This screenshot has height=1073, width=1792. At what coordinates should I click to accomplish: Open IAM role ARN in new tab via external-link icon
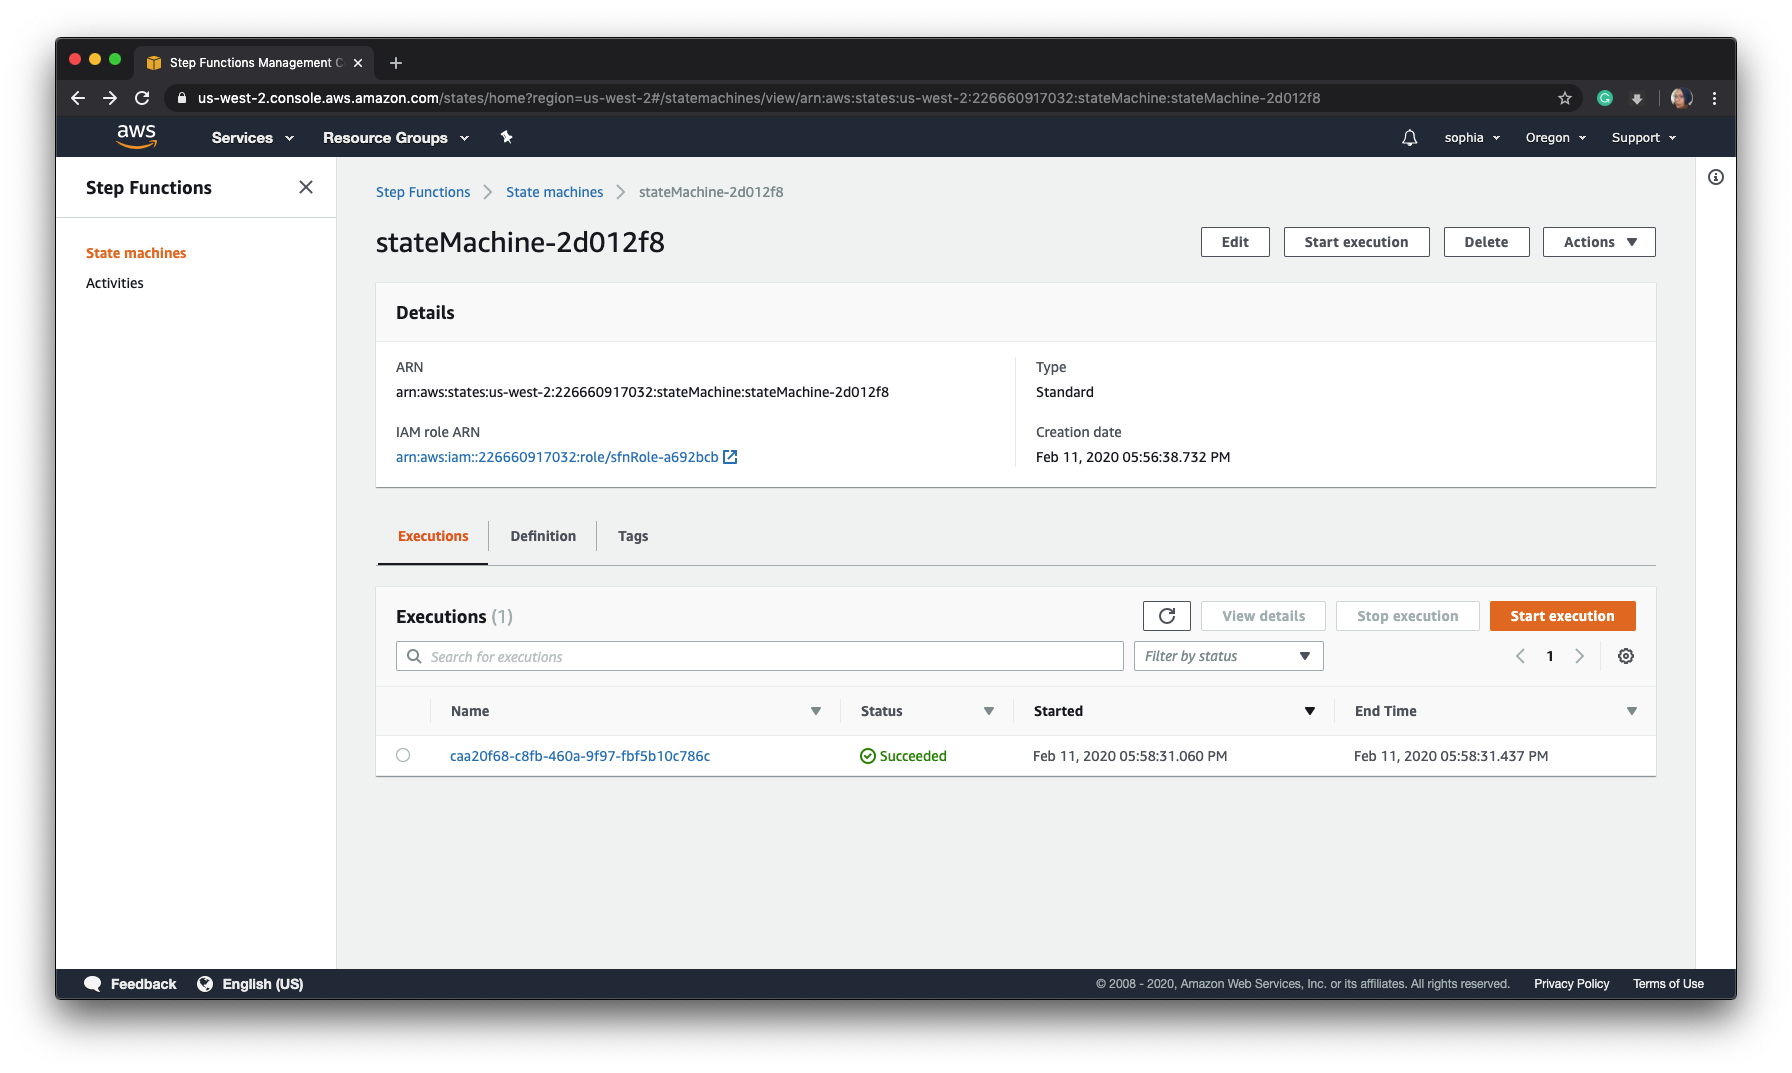click(x=730, y=457)
